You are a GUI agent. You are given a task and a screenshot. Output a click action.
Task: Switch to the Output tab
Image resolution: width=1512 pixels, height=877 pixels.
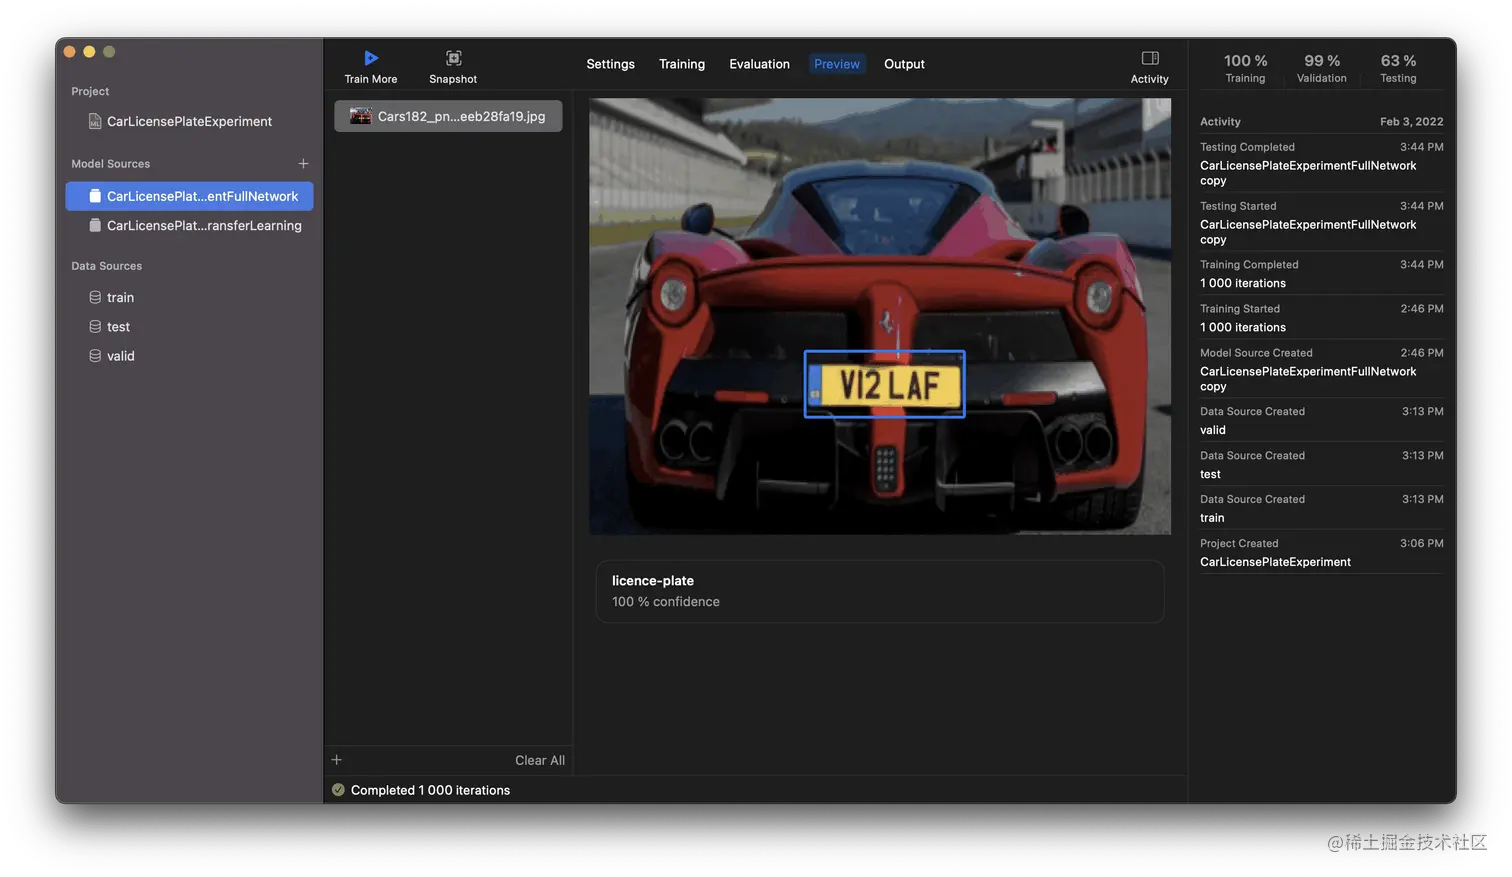904,63
